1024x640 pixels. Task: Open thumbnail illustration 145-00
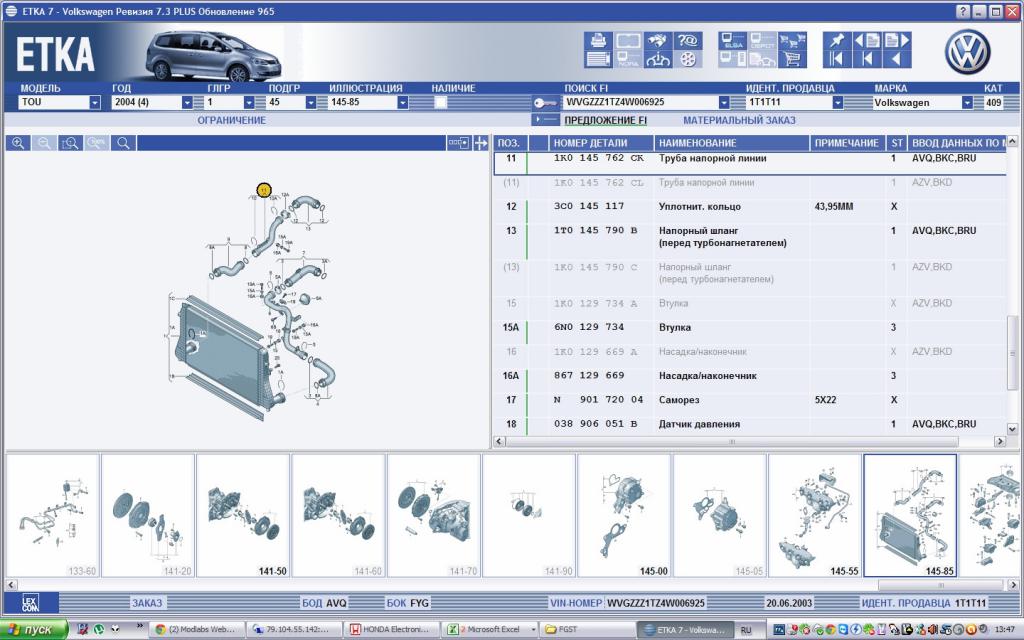[x=624, y=516]
